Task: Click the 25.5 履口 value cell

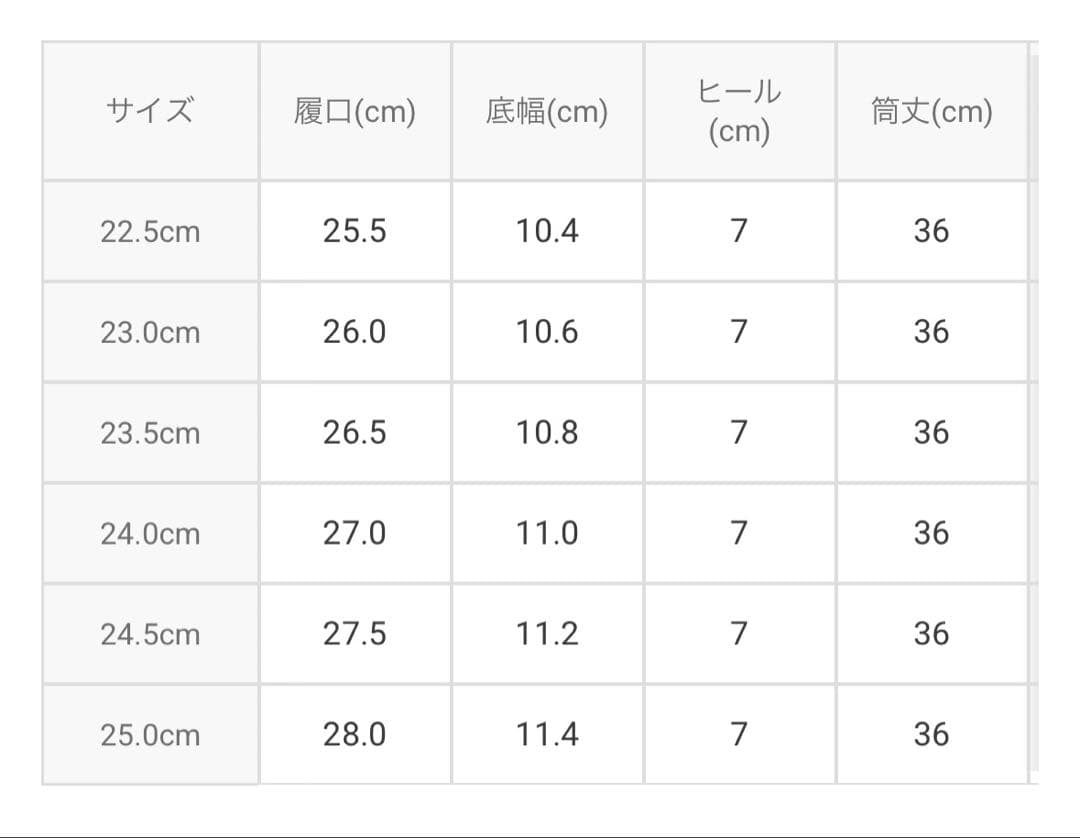Action: (x=355, y=231)
